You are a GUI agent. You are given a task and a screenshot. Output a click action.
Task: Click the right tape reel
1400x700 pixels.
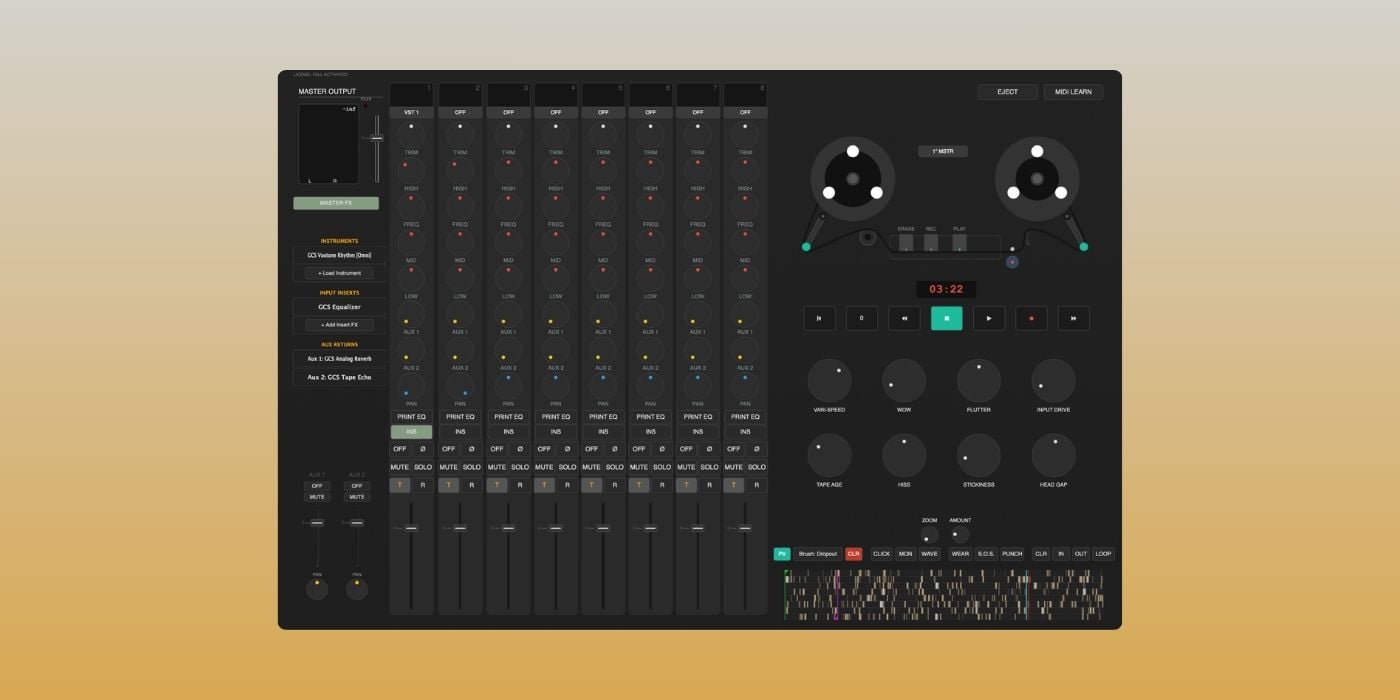click(1037, 179)
